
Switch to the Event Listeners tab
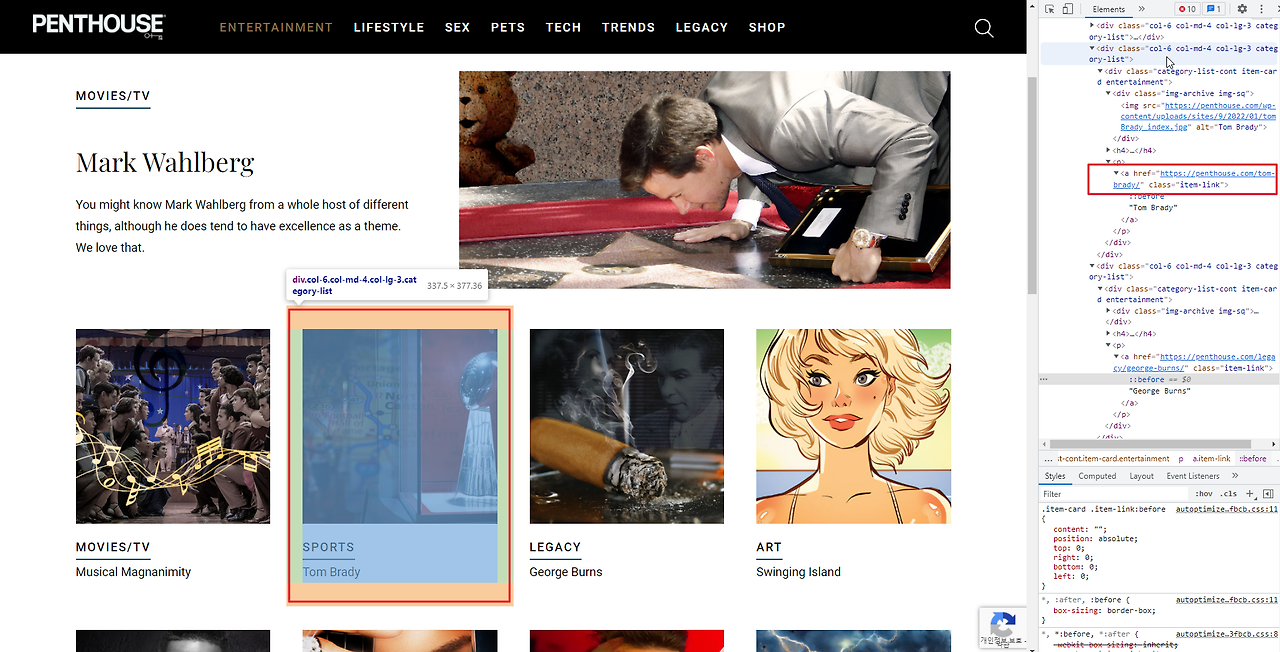coord(1193,476)
